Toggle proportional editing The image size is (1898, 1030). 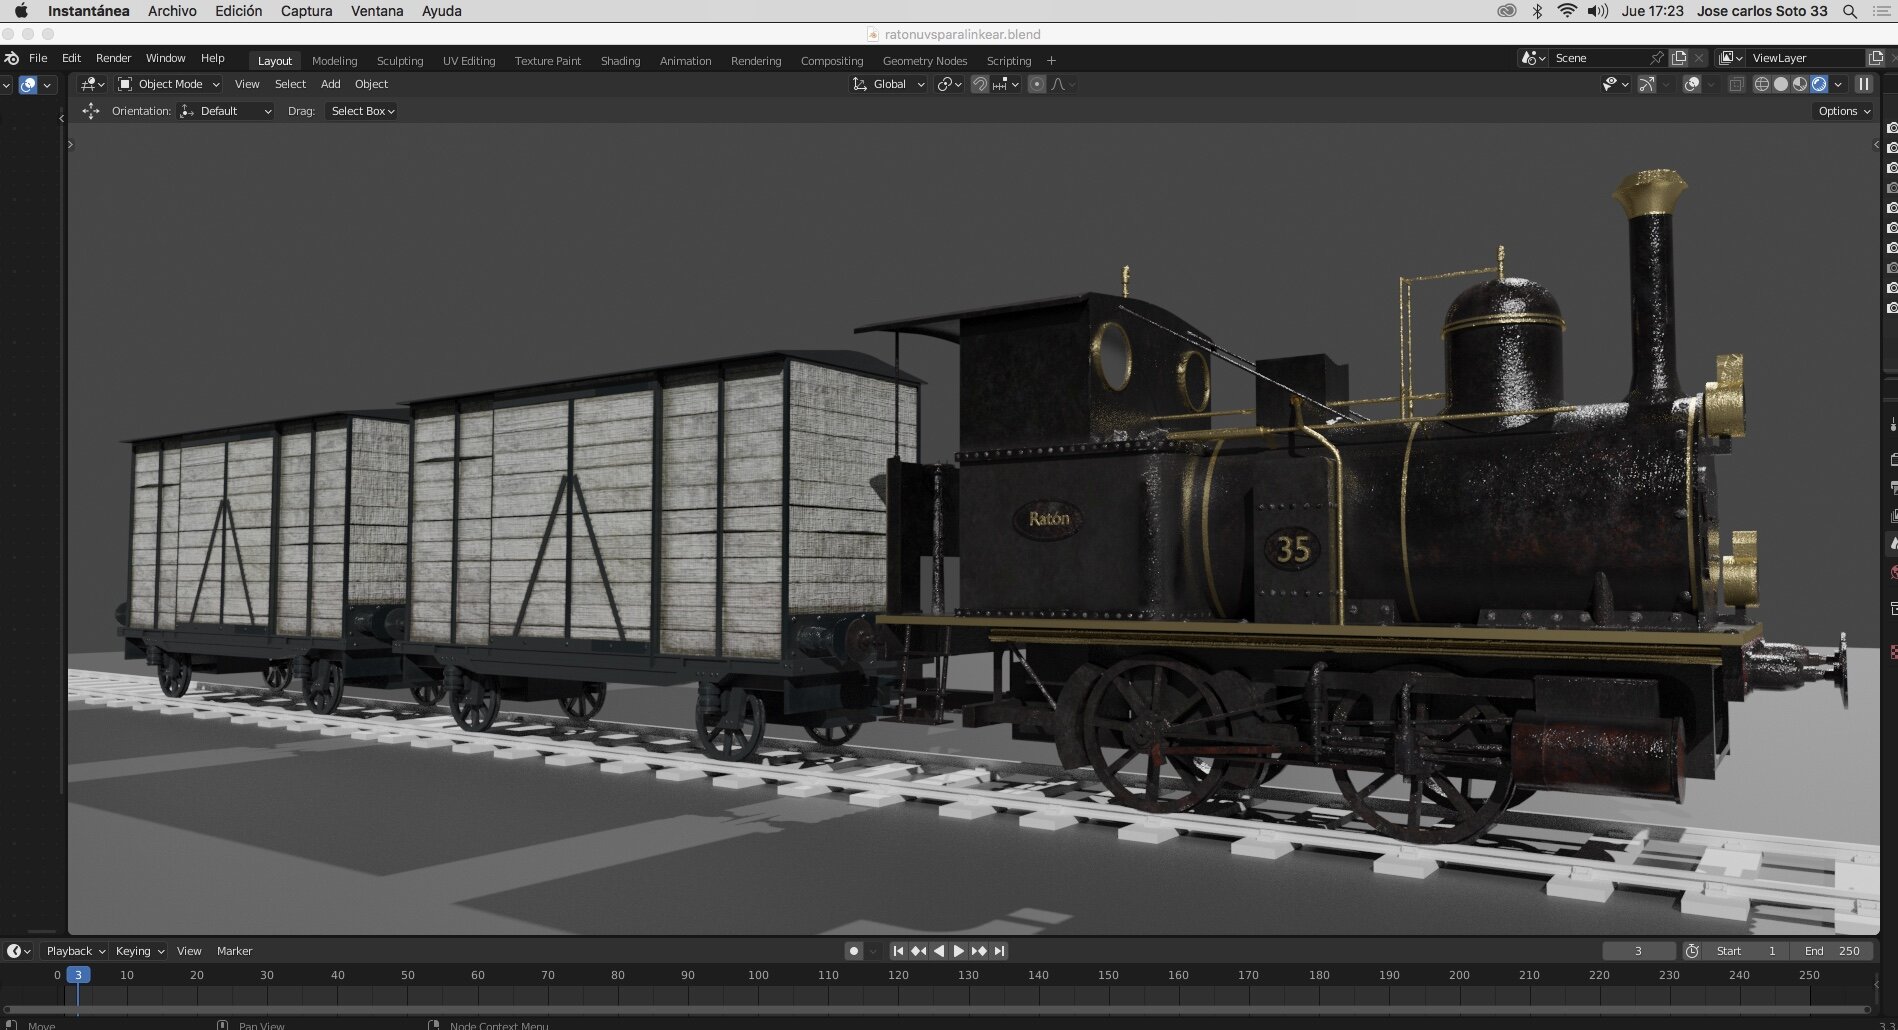pos(1037,84)
